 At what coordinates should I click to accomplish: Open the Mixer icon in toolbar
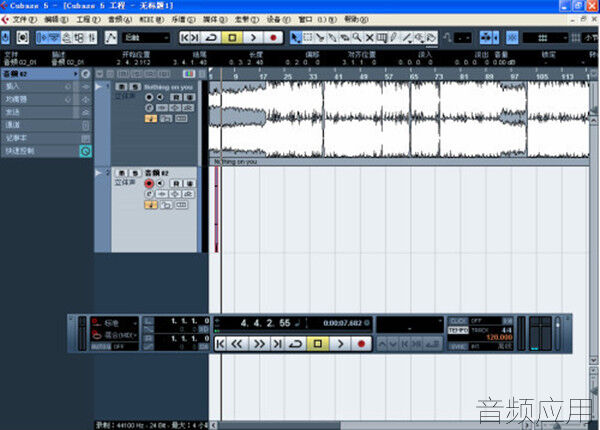pos(91,37)
